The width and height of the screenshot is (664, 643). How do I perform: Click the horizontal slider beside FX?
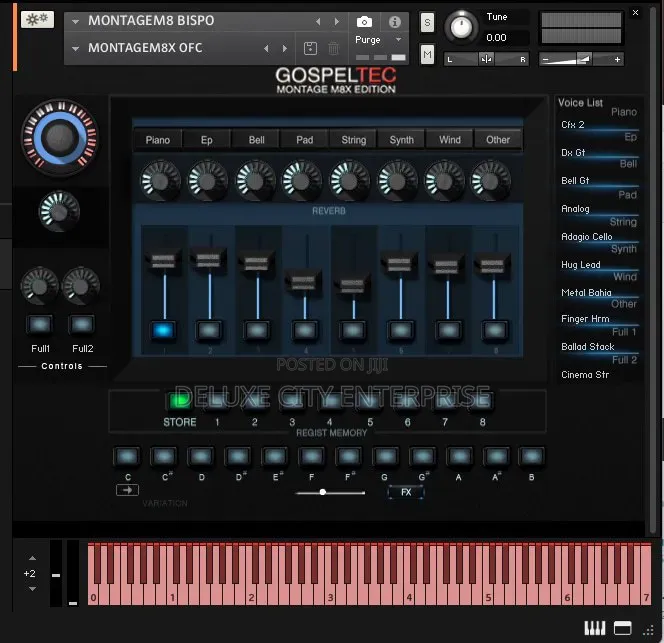(330, 492)
